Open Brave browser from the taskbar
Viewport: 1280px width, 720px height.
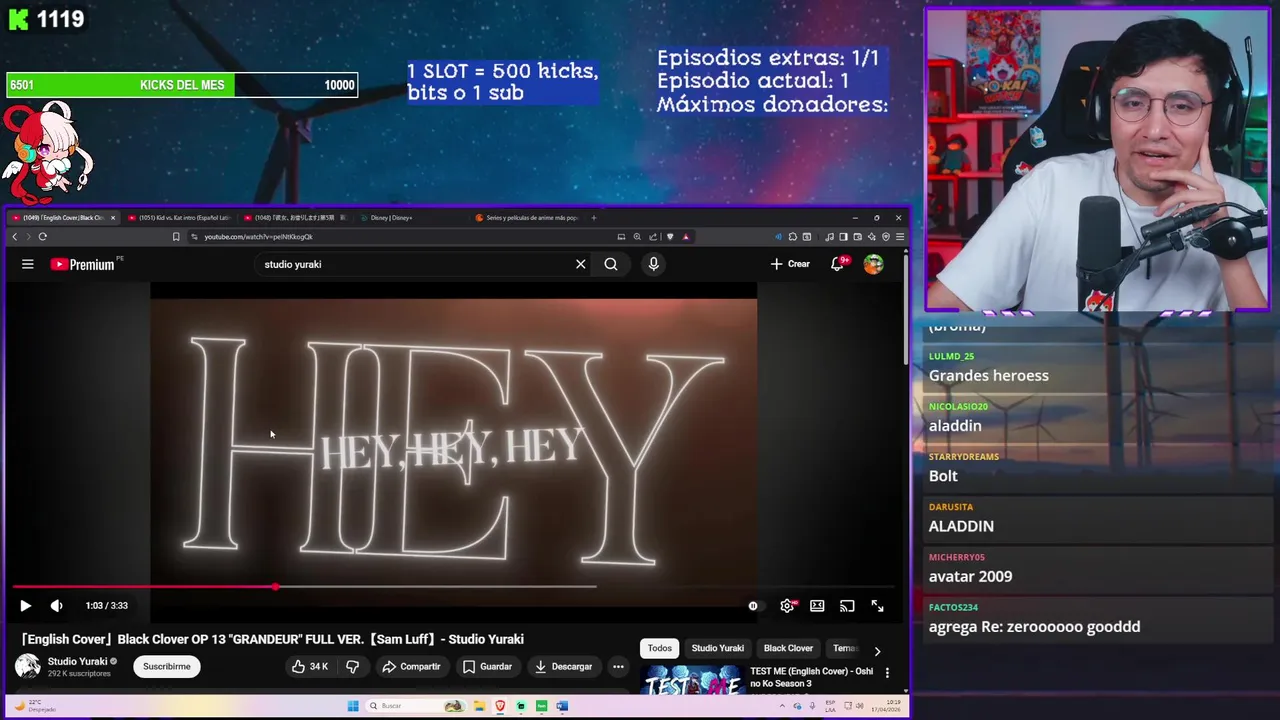[x=500, y=706]
